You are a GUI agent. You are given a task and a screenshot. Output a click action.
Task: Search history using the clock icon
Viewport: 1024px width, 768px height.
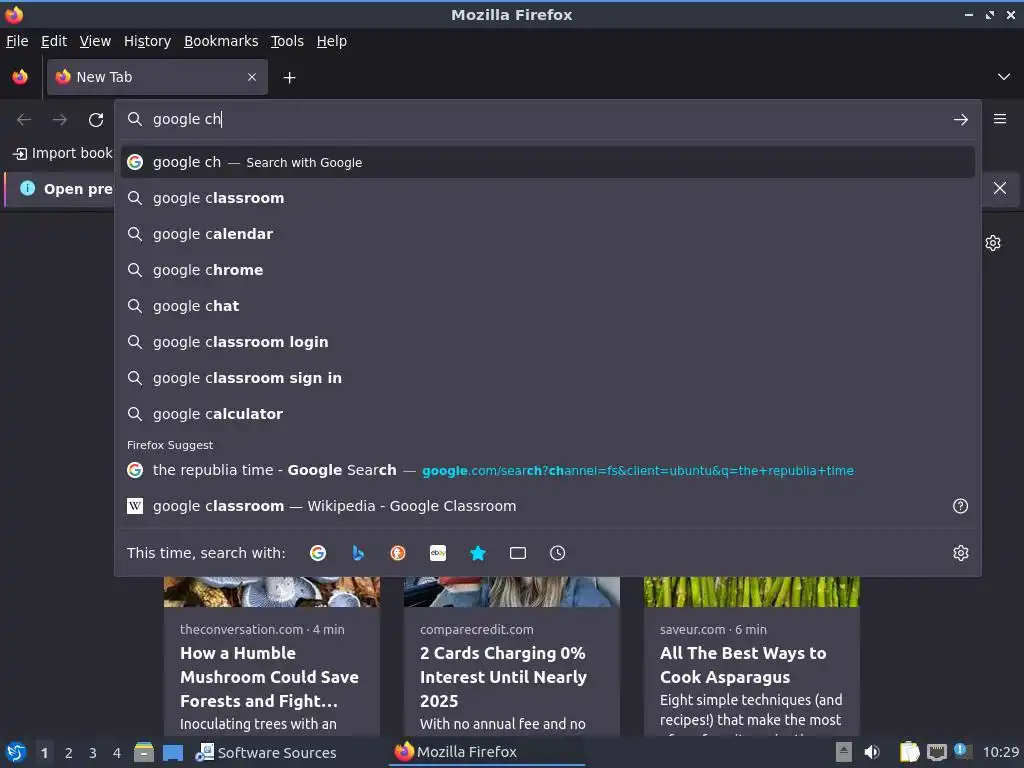(558, 553)
